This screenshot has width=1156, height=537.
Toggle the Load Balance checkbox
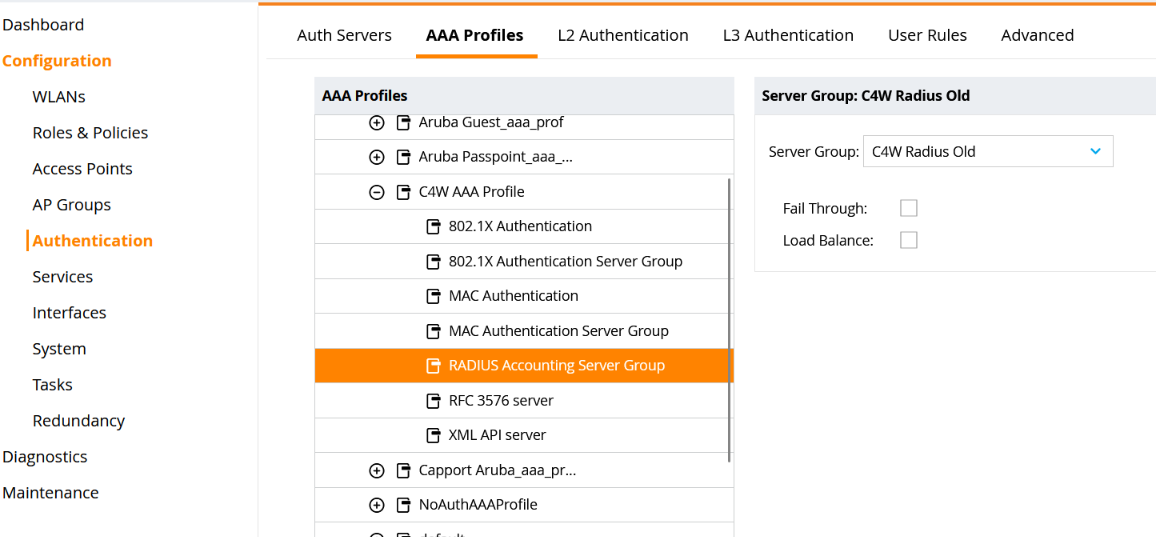pyautogui.click(x=908, y=240)
